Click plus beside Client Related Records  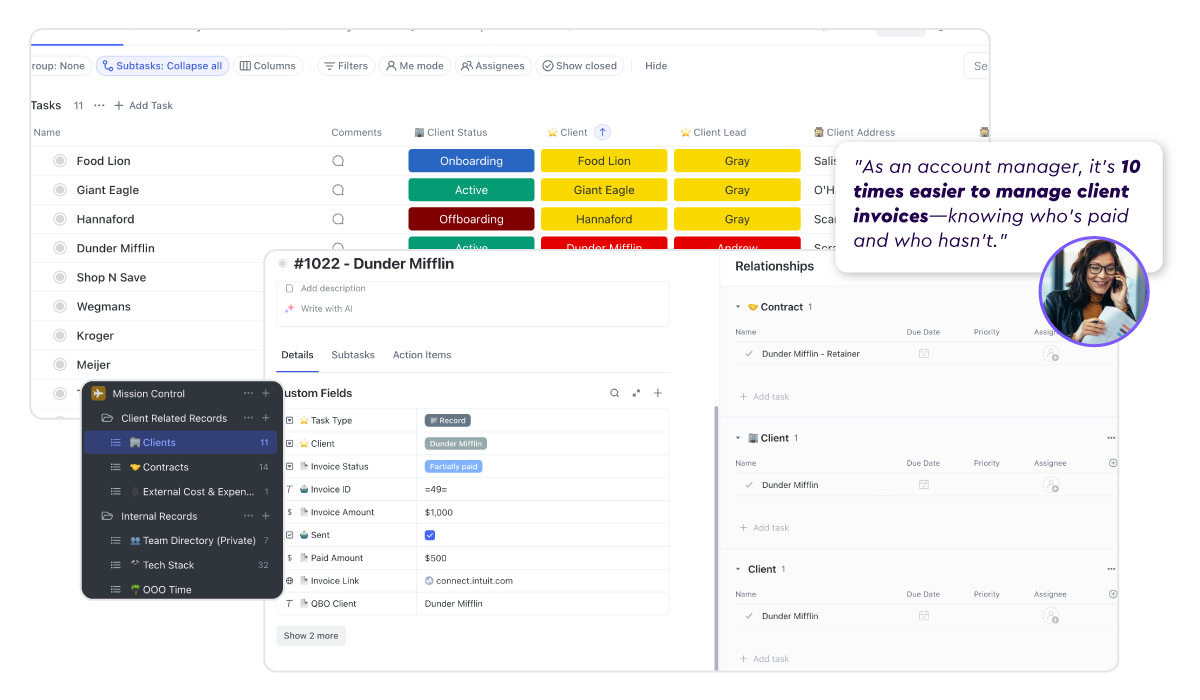(x=266, y=418)
